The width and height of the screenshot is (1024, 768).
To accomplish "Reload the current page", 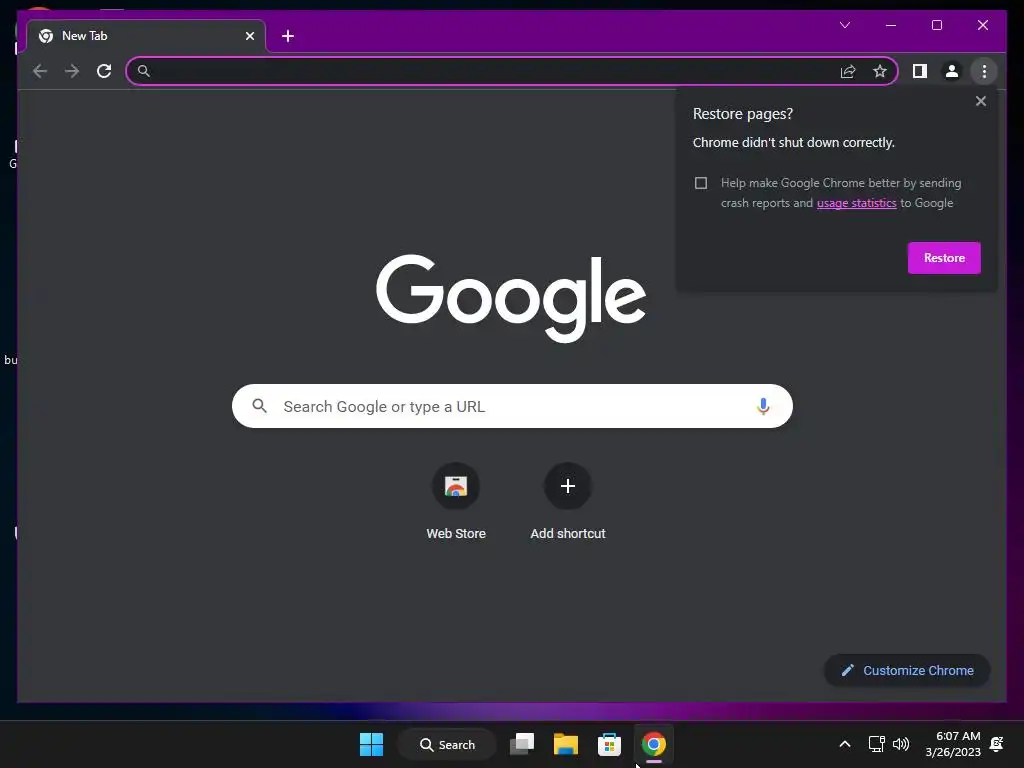I will [104, 71].
